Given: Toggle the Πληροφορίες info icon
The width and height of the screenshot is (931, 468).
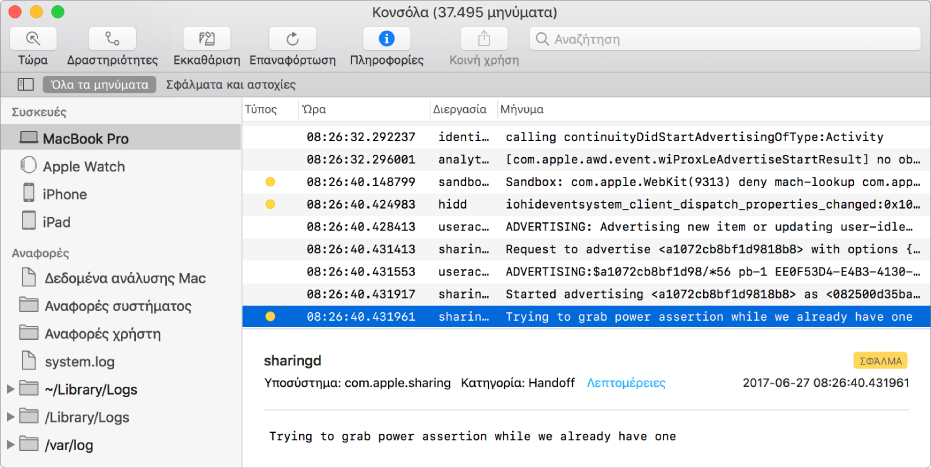Looking at the screenshot, I should (387, 39).
